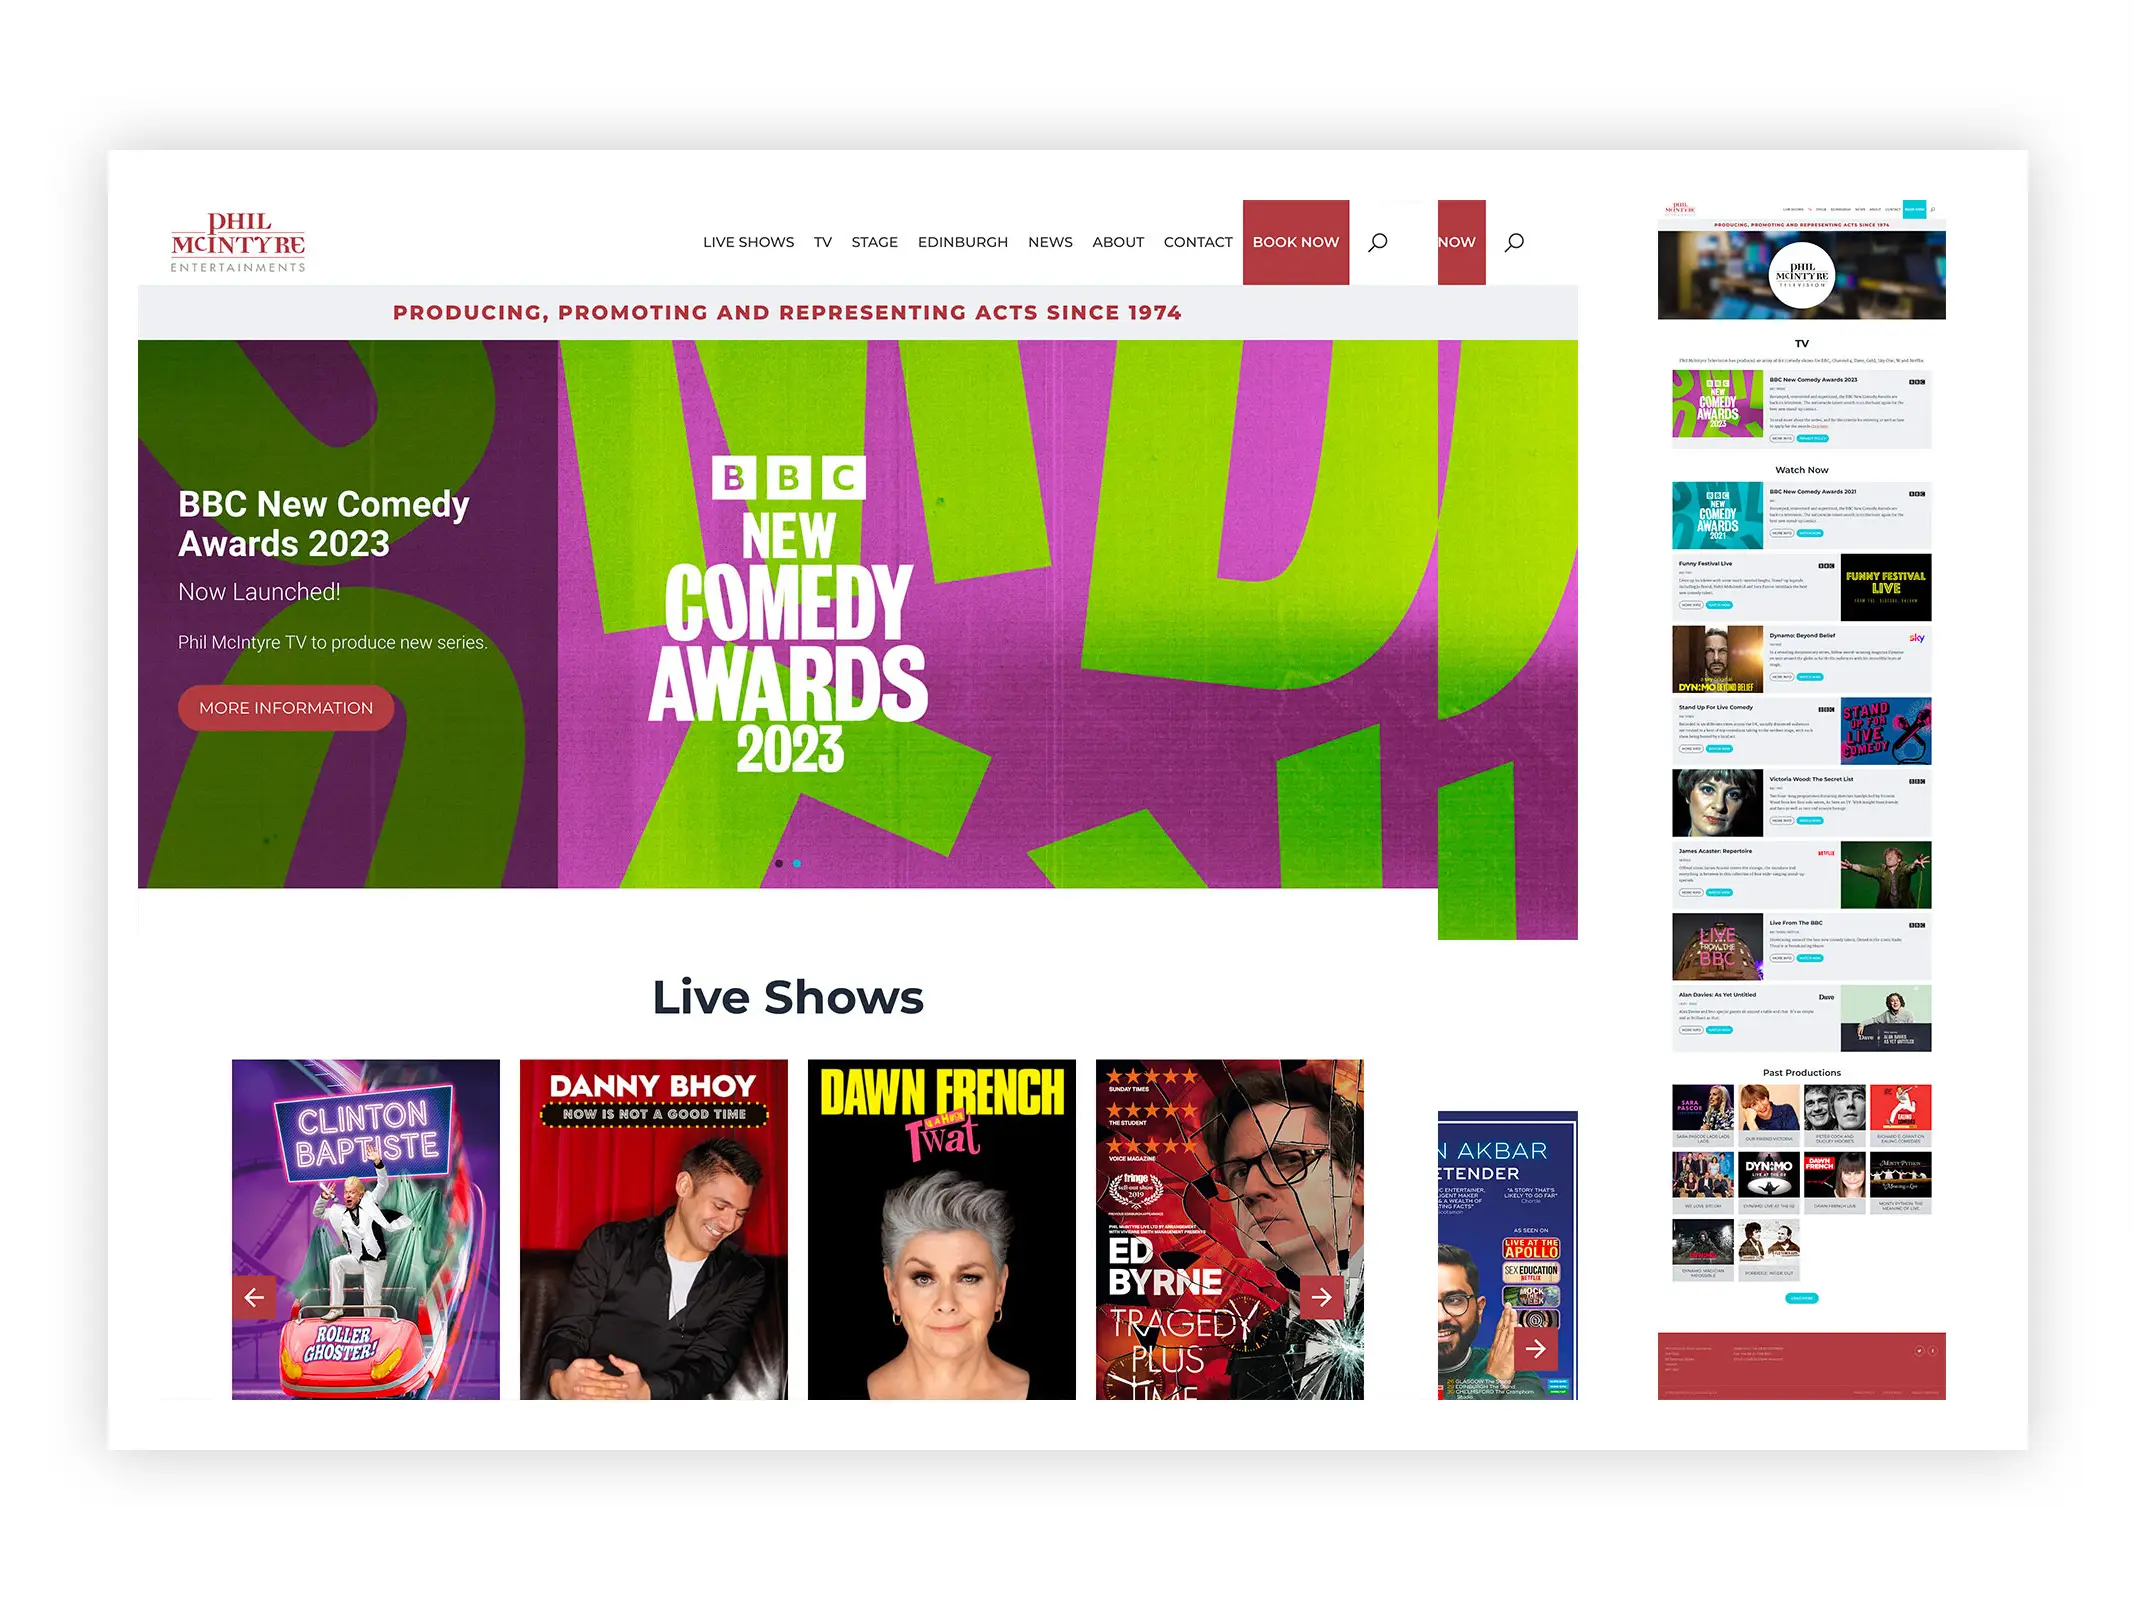Click the Sky logo on the Dynamo card
This screenshot has height=1598, width=2133.
[1916, 638]
